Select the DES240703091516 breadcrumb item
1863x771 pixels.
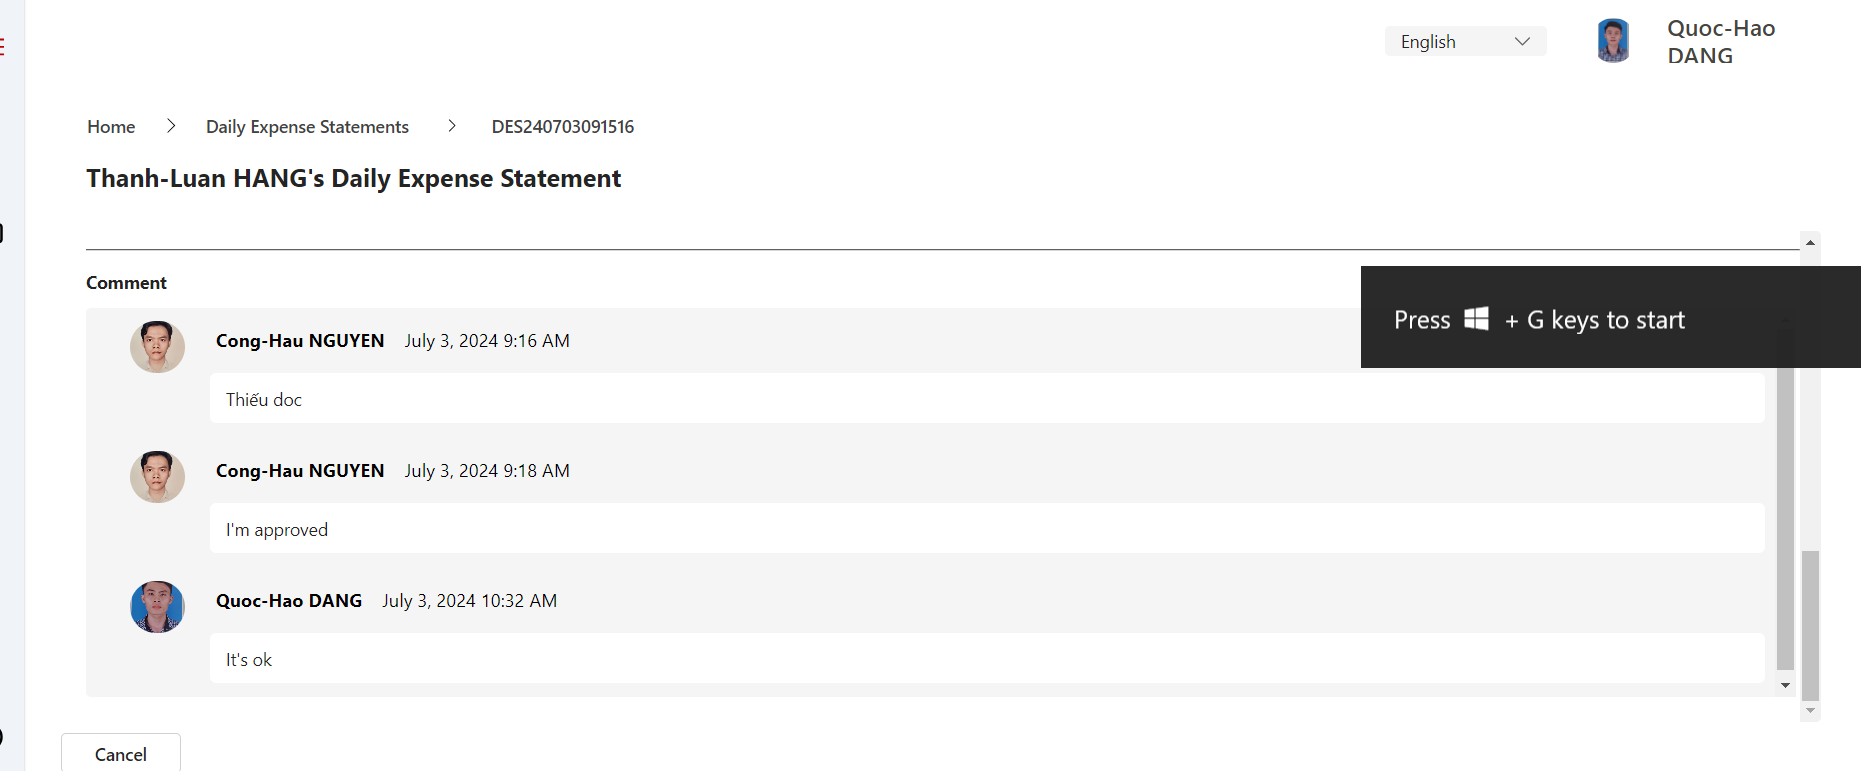[x=562, y=127]
